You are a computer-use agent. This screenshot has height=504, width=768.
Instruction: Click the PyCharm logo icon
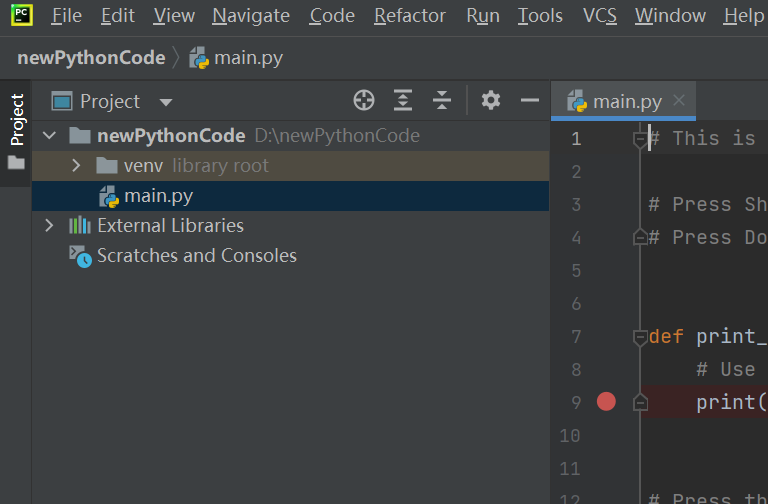20,15
